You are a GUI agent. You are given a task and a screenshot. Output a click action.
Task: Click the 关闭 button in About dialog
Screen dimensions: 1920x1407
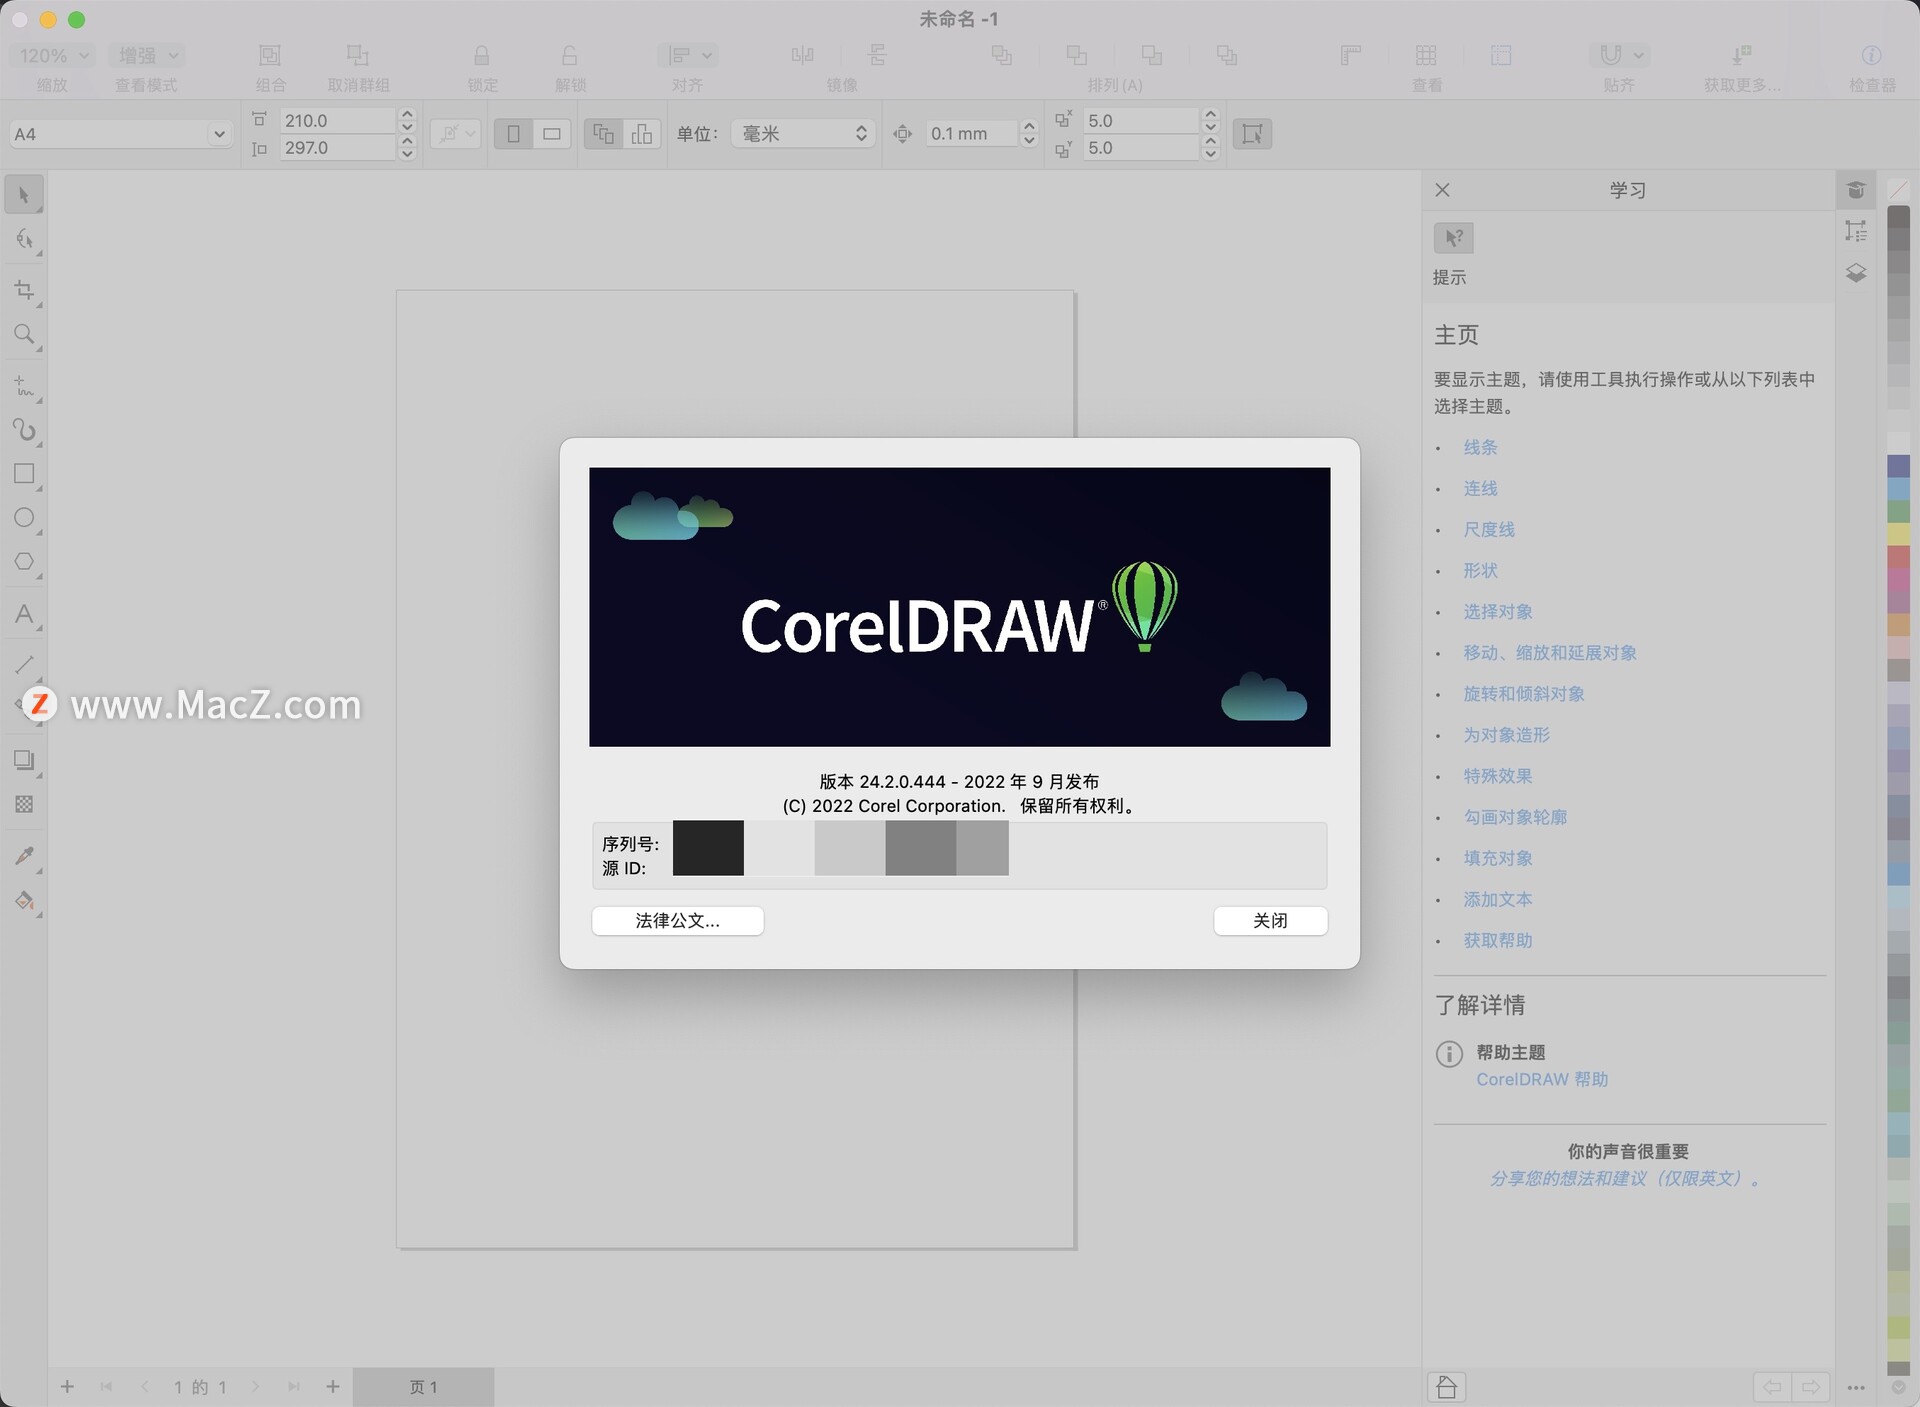(x=1270, y=921)
